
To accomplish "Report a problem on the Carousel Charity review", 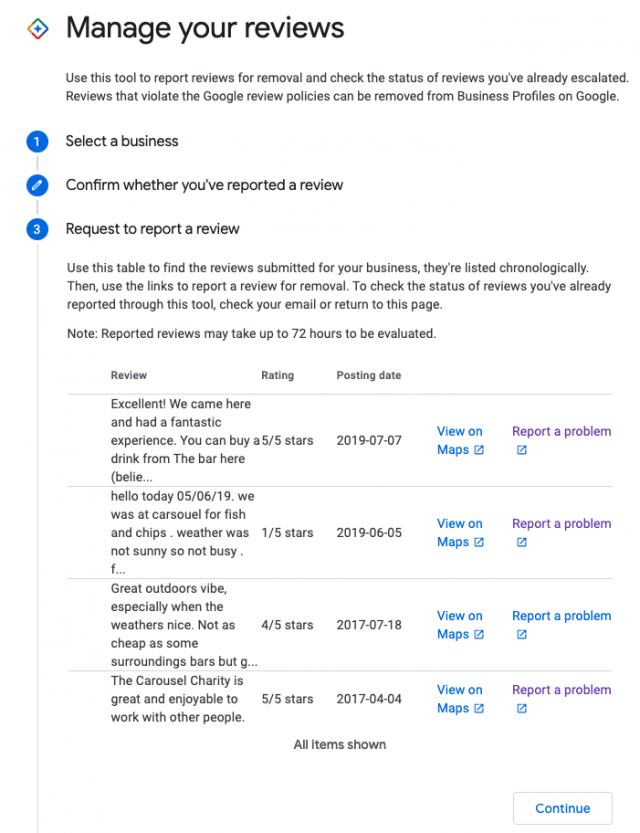I will point(561,689).
